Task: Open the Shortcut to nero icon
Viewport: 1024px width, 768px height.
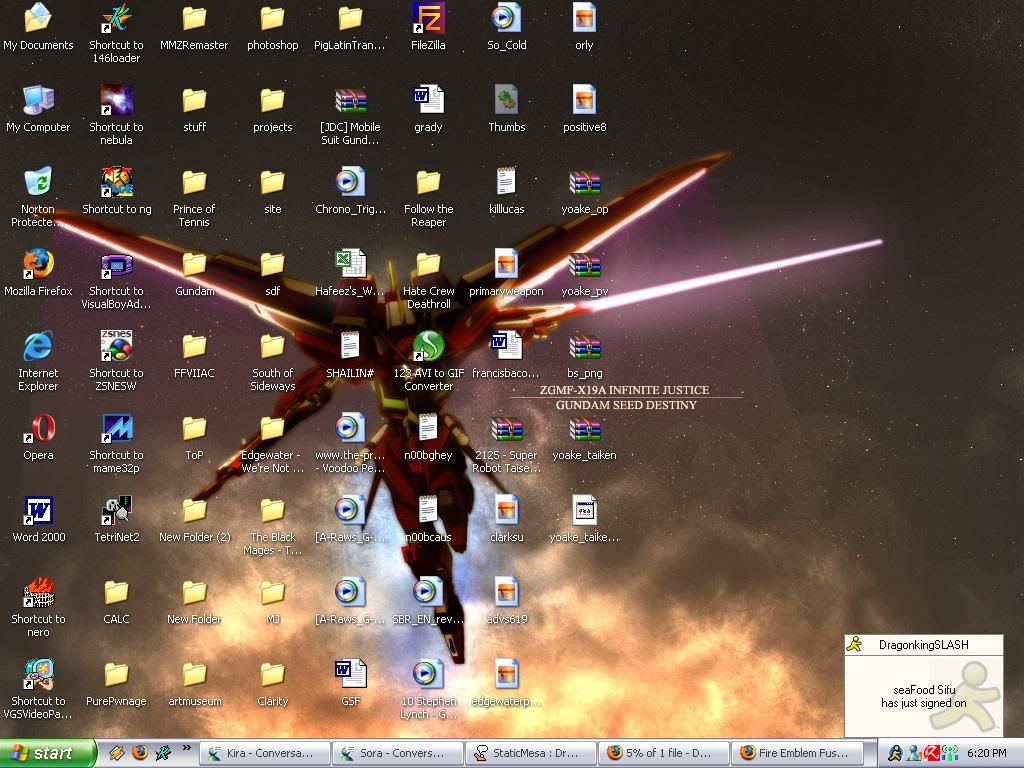Action: click(x=38, y=594)
